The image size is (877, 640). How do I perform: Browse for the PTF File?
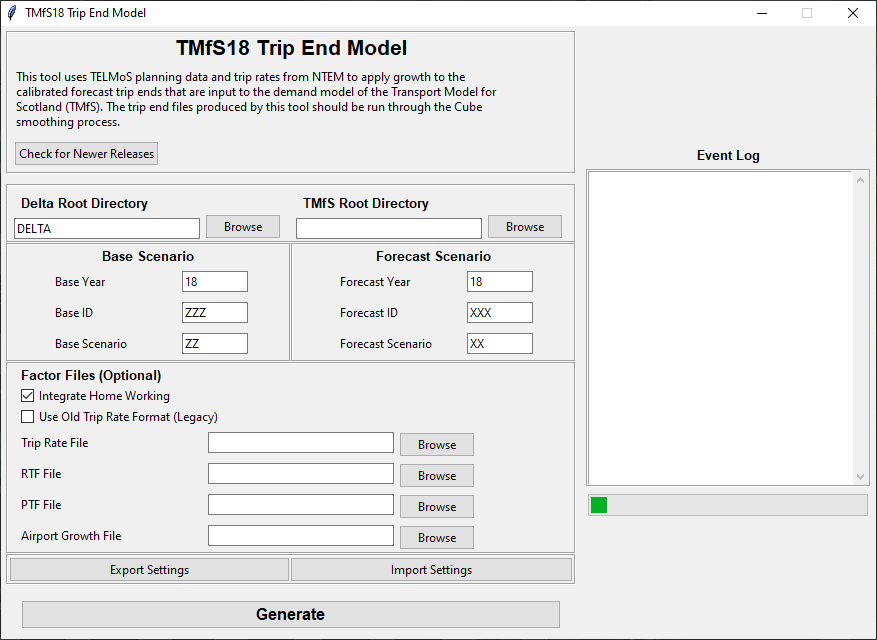pos(437,506)
